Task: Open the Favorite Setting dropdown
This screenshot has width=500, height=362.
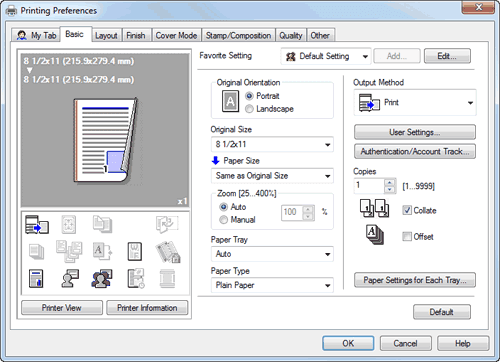Action: tap(325, 56)
